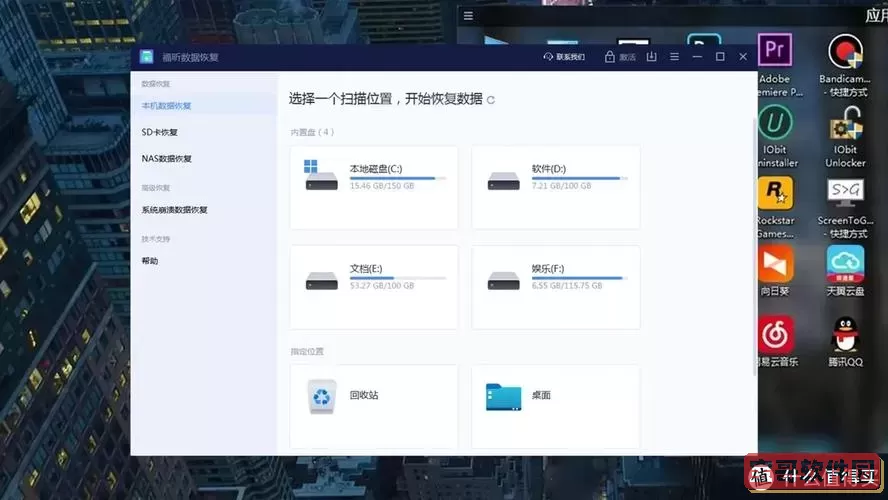888x500 pixels.
Task: Select SD卡恢复 in the sidebar
Action: (160, 132)
